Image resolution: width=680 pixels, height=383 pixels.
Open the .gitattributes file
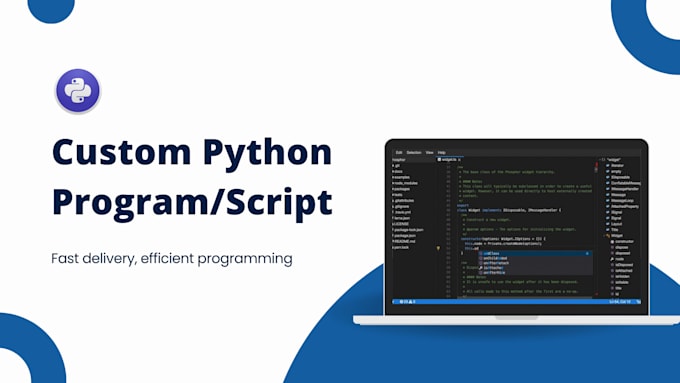pyautogui.click(x=403, y=201)
